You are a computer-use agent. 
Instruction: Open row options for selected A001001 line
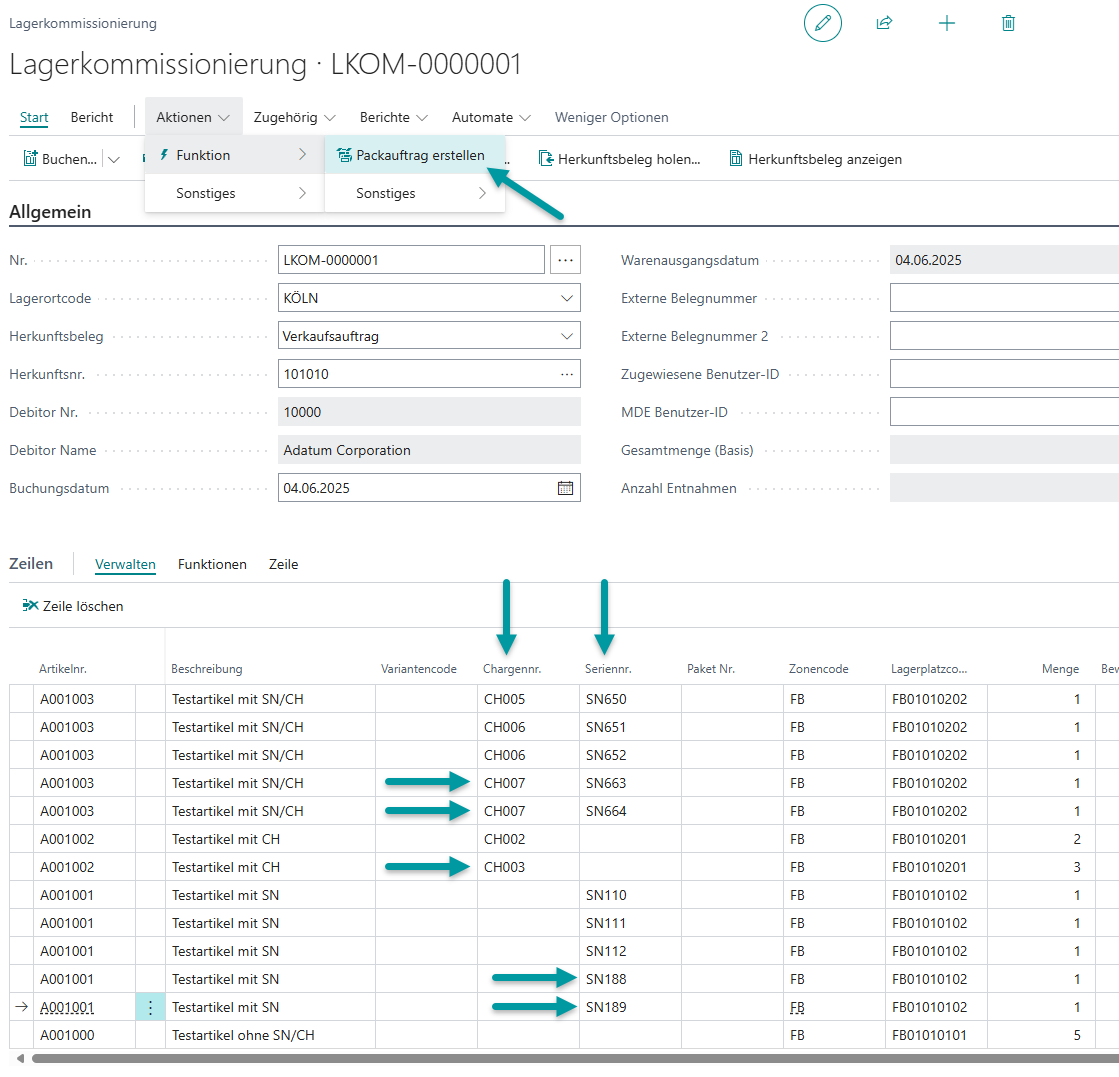click(150, 1007)
